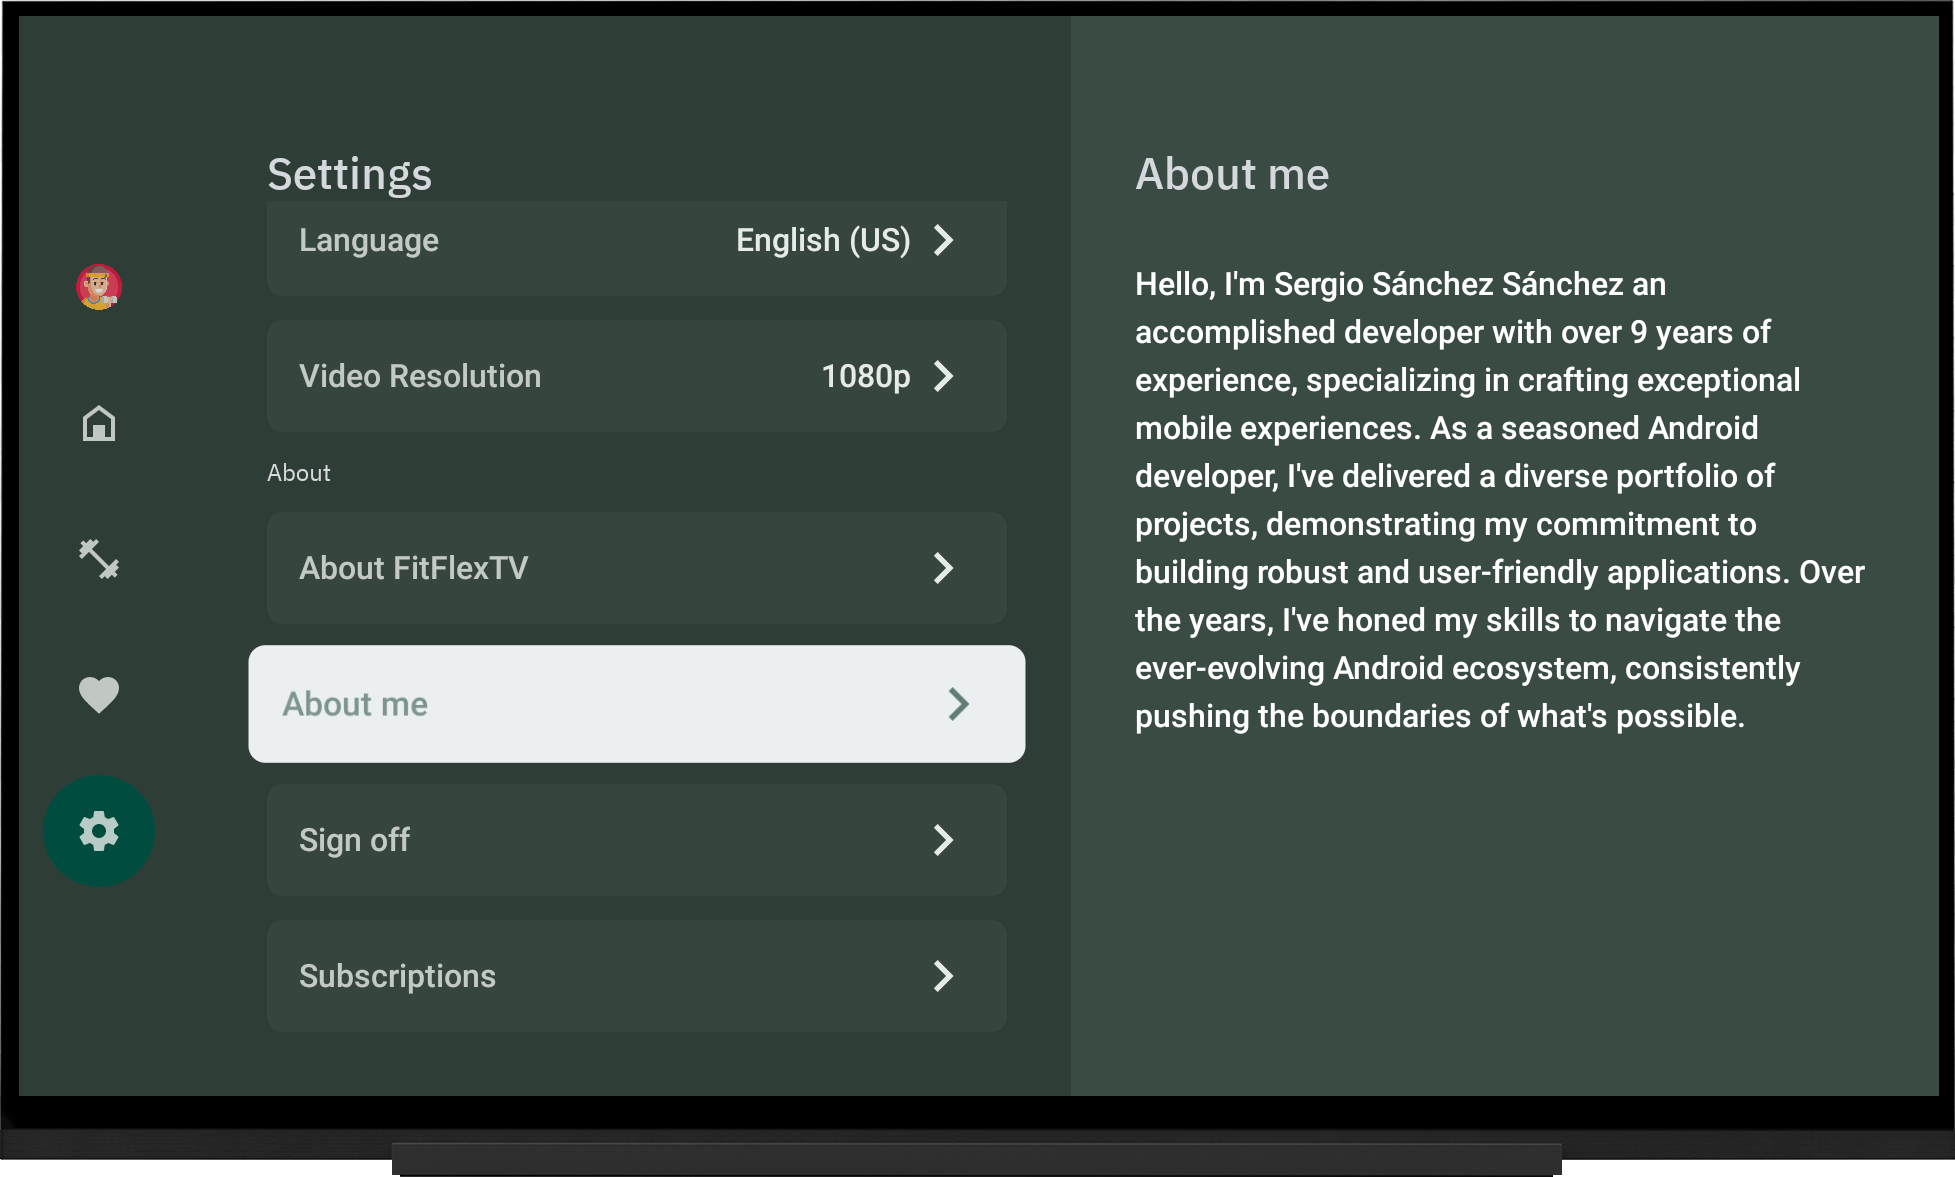Open favorites with the heart icon
1955x1177 pixels.
point(99,695)
